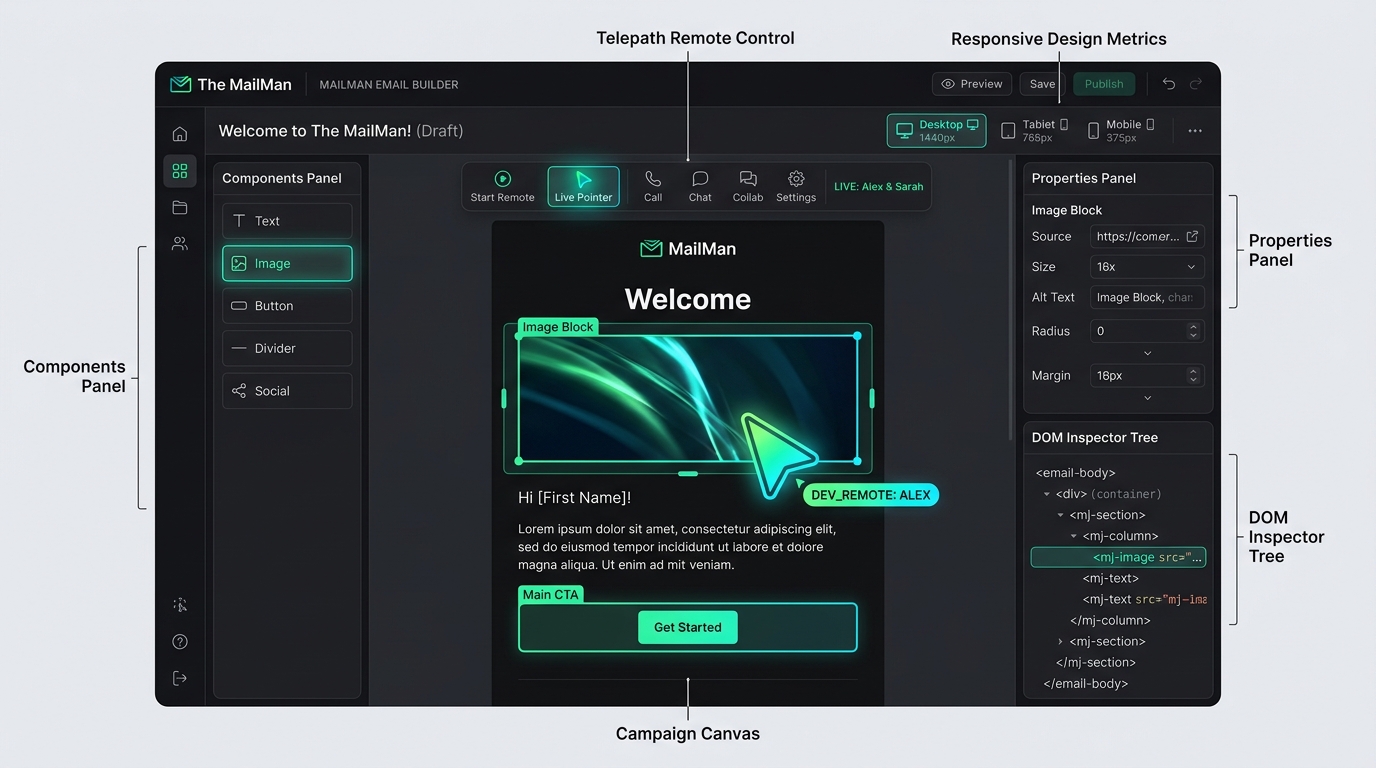Expand the second <mj-section> node

(1061, 641)
